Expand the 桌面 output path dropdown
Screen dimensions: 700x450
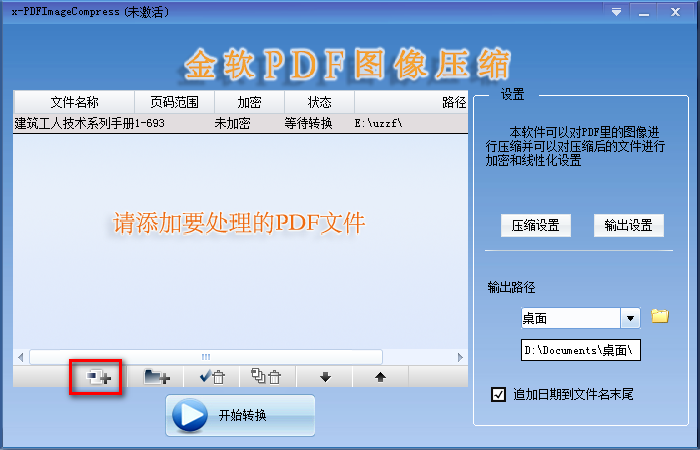pos(630,318)
